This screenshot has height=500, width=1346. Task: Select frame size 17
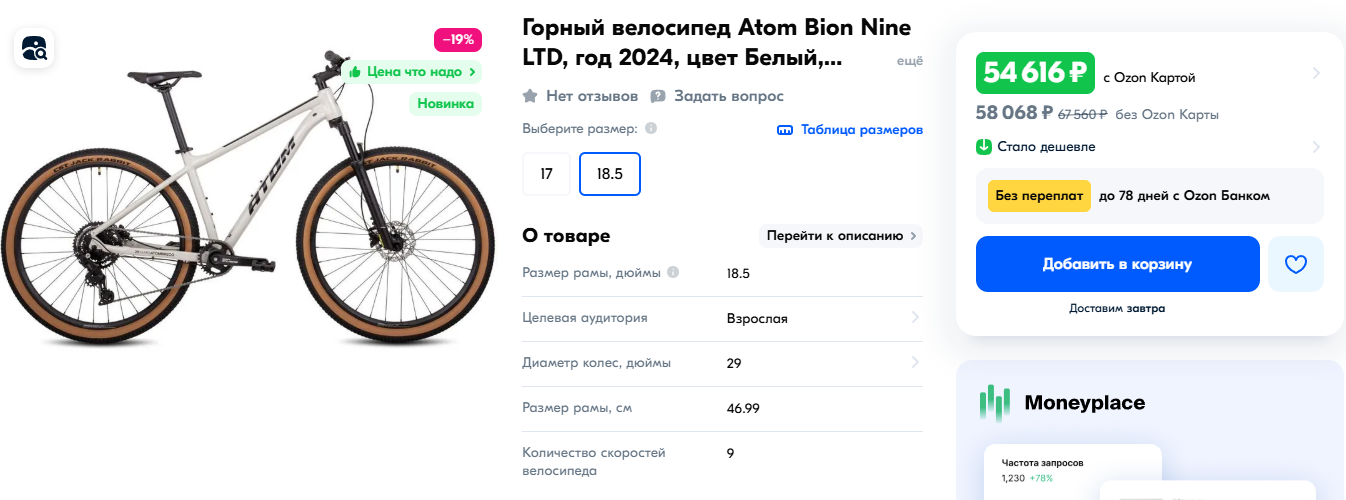point(546,174)
